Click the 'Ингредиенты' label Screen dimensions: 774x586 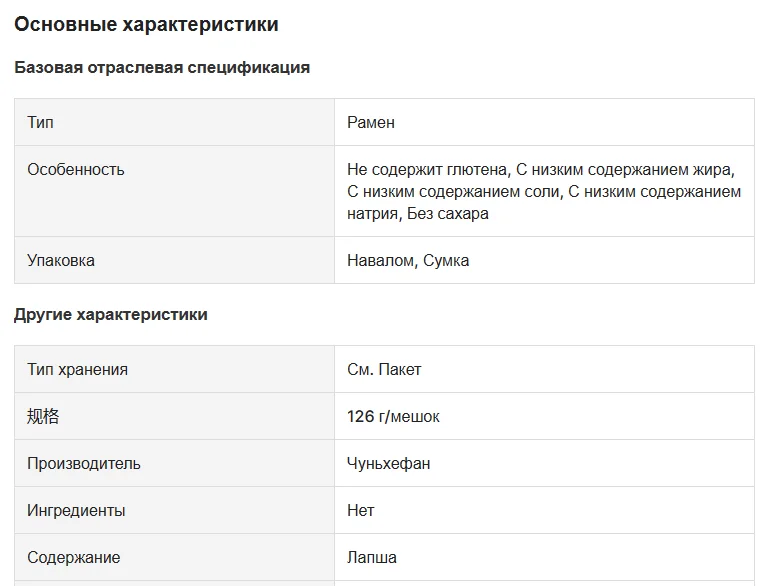point(77,510)
